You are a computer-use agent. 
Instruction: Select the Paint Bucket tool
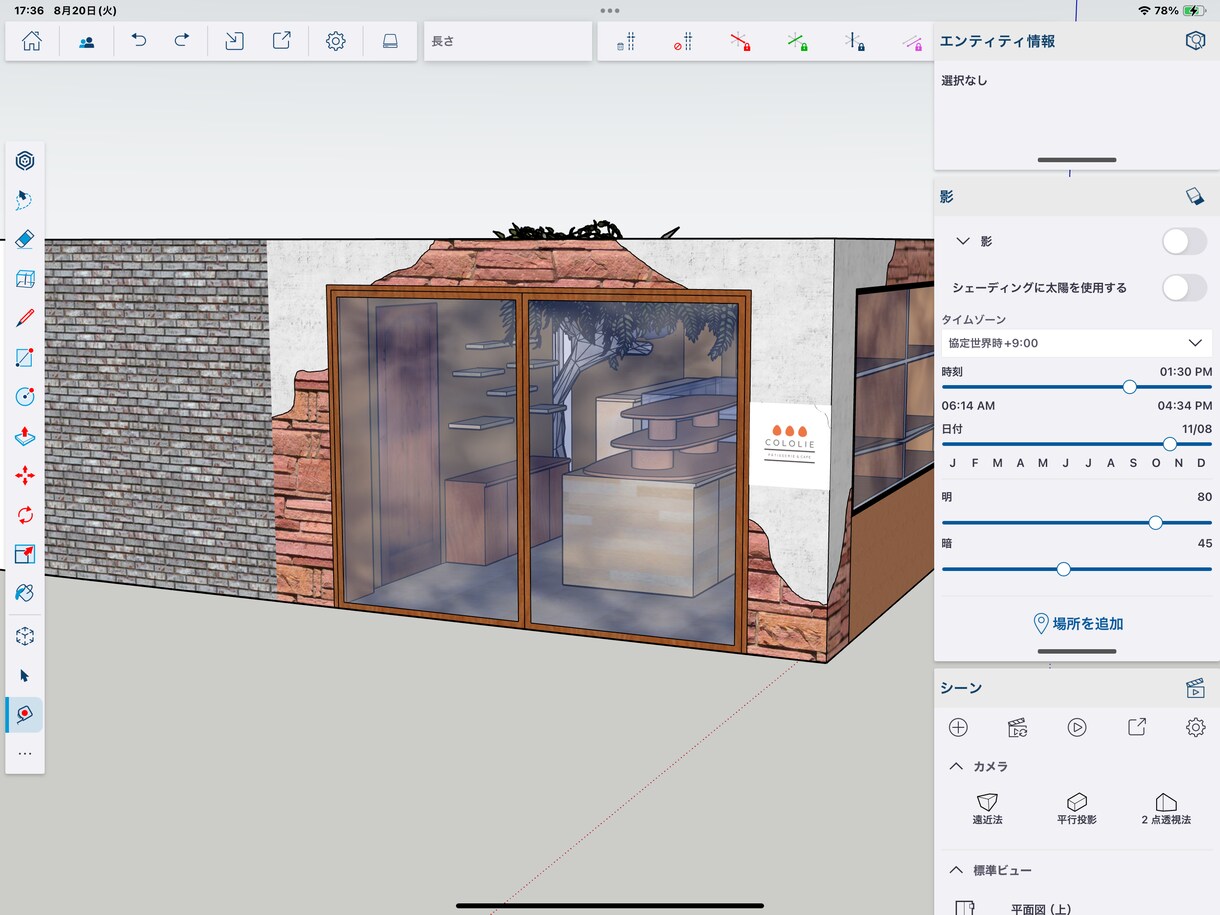[25, 593]
